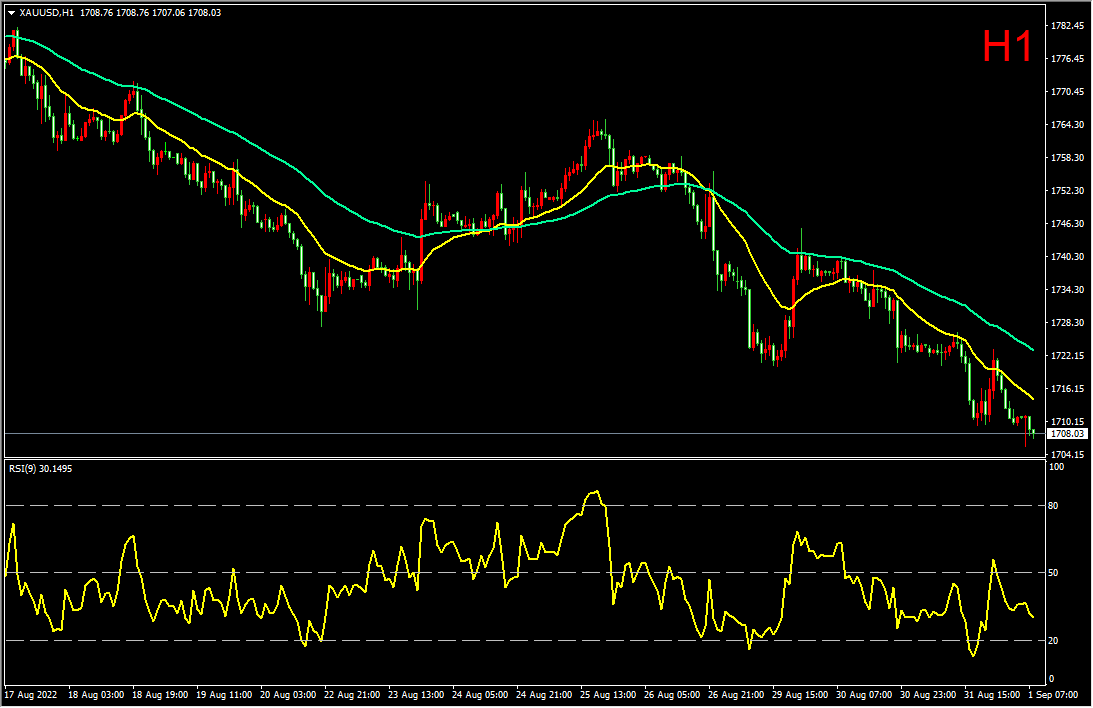Click the 1716.15 price scale label

[x=1067, y=388]
